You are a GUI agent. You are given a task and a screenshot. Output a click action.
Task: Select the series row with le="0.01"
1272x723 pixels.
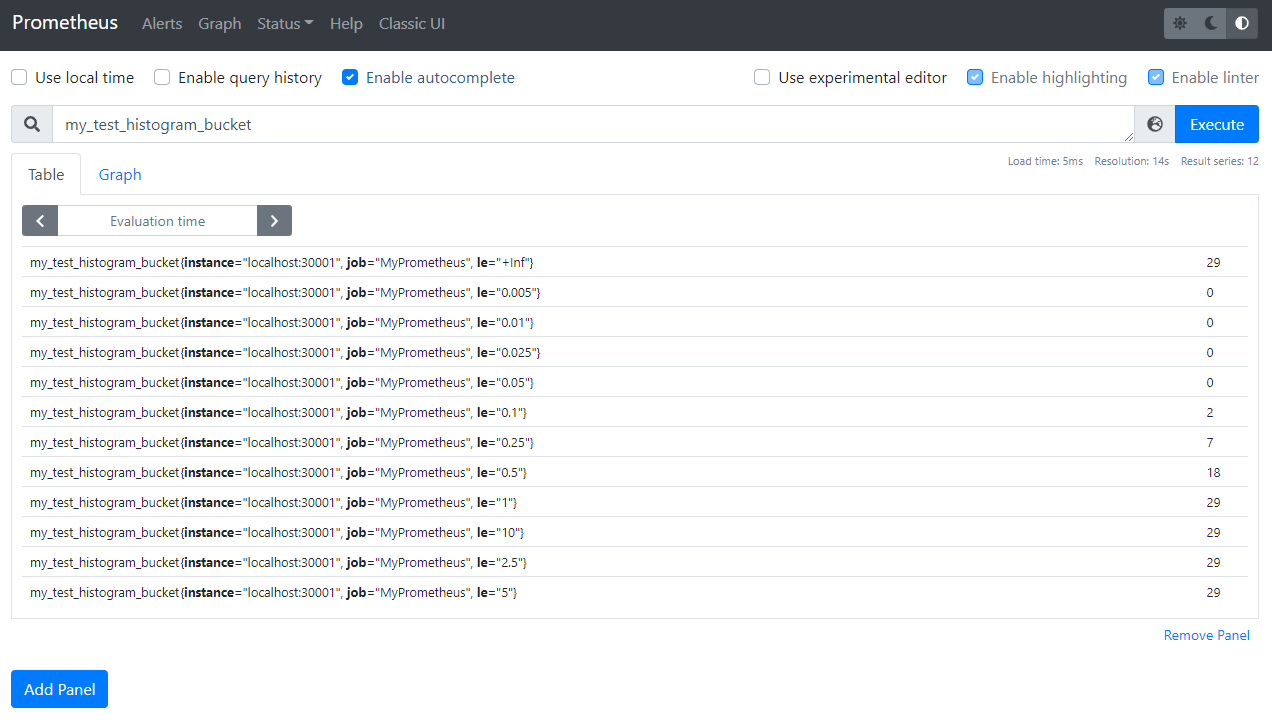click(x=635, y=322)
